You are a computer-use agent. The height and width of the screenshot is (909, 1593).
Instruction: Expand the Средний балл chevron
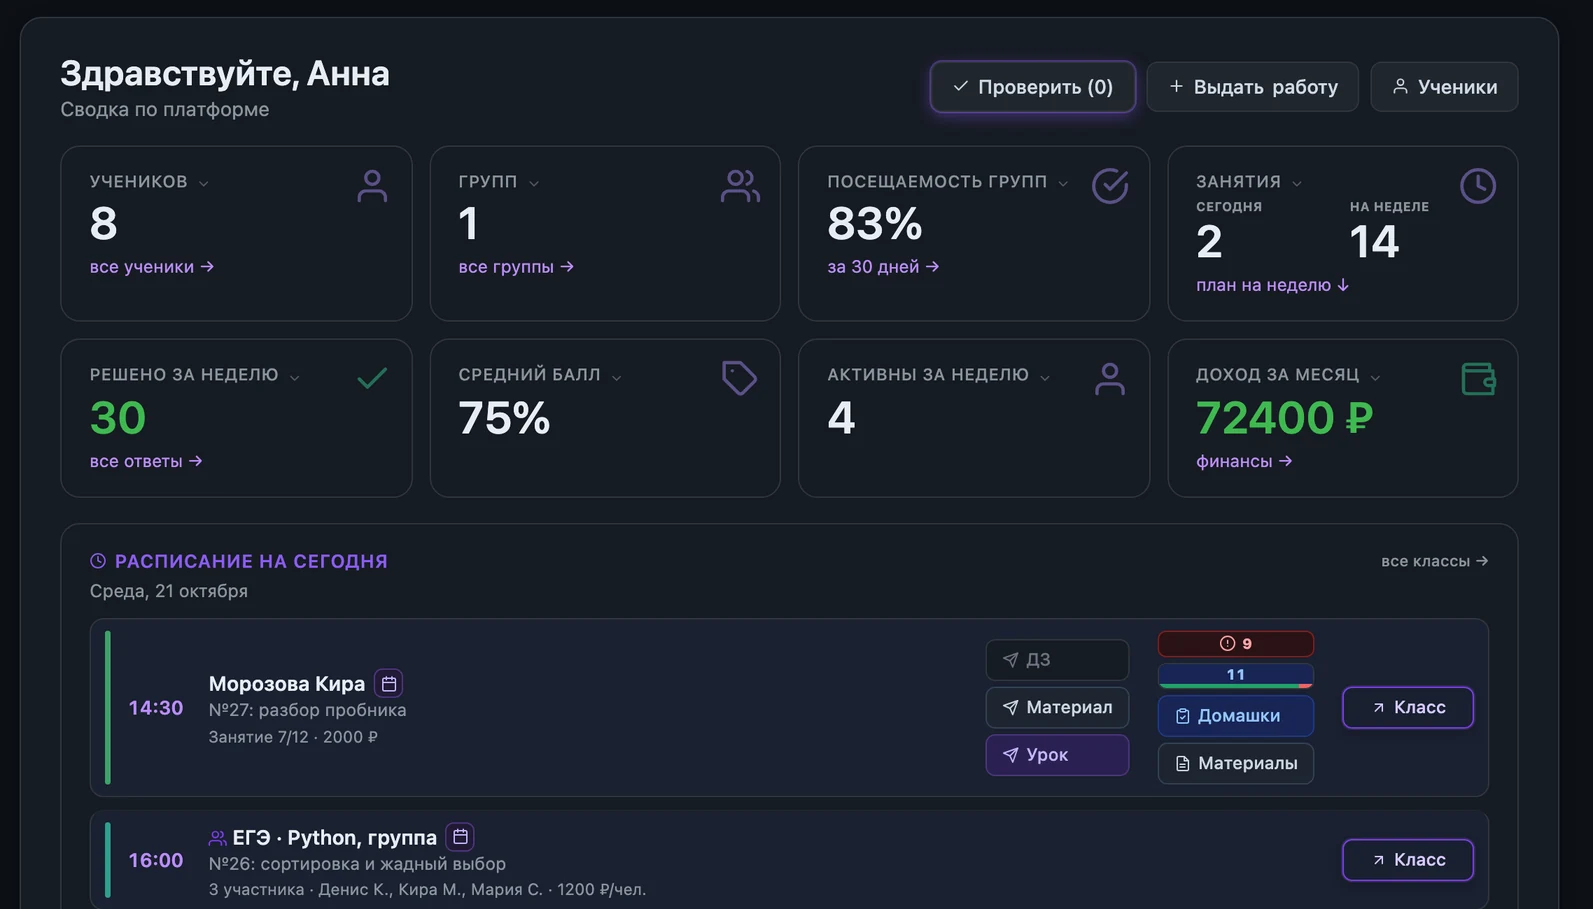tap(617, 377)
